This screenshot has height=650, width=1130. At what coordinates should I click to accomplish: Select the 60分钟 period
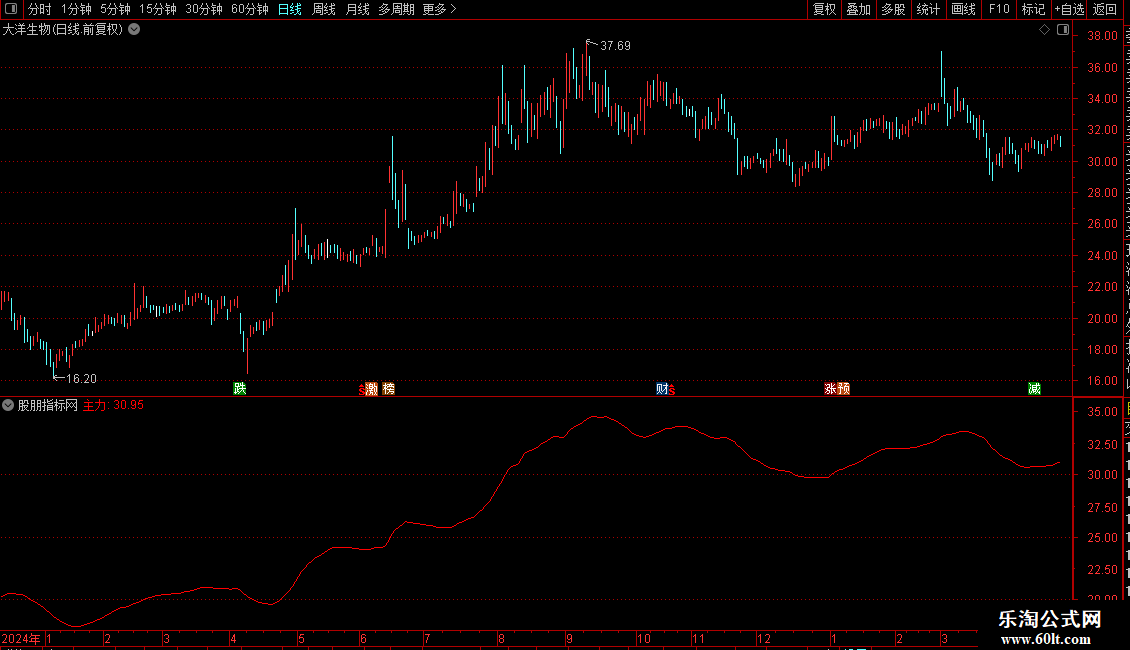(250, 9)
